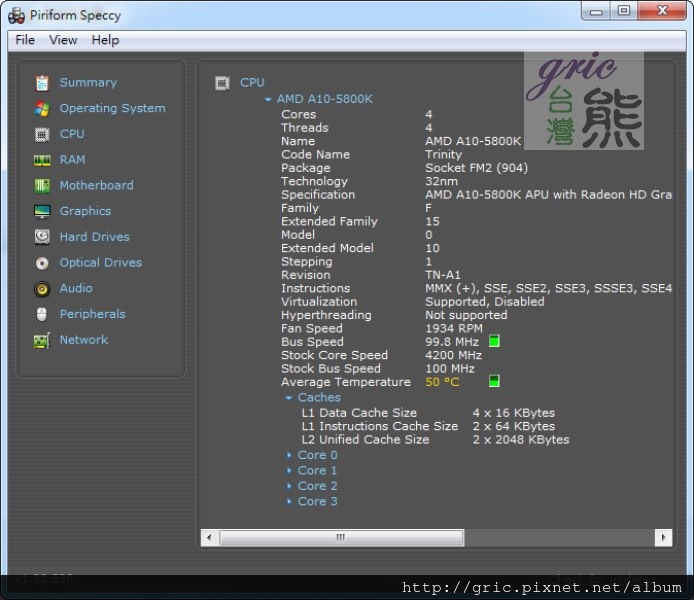
Task: Collapse the AMD A10-5800K tree node
Action: coord(268,100)
